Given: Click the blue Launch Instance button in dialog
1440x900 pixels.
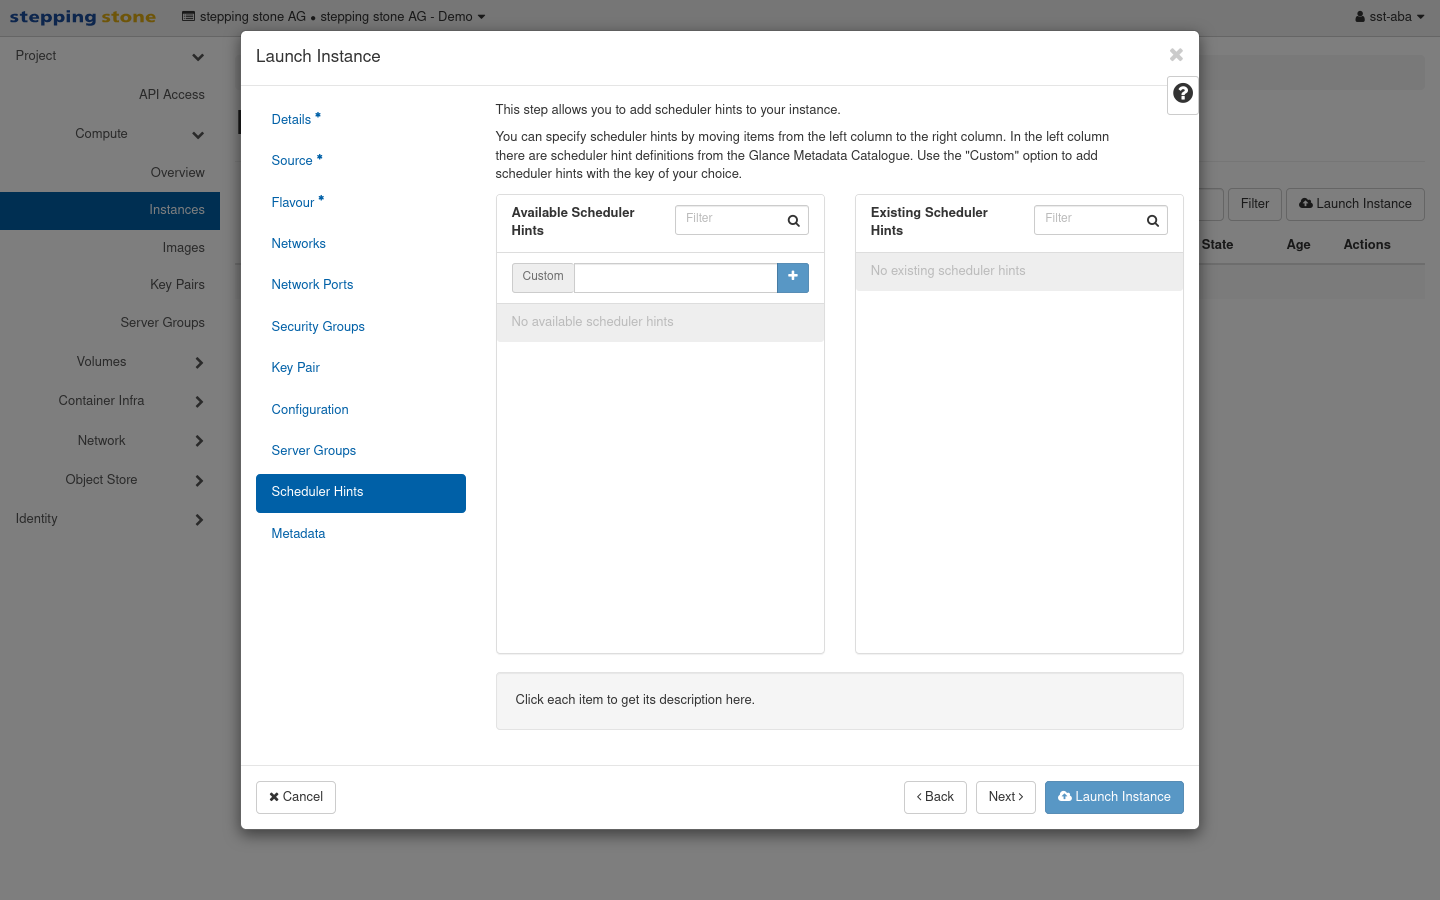Looking at the screenshot, I should (x=1114, y=797).
